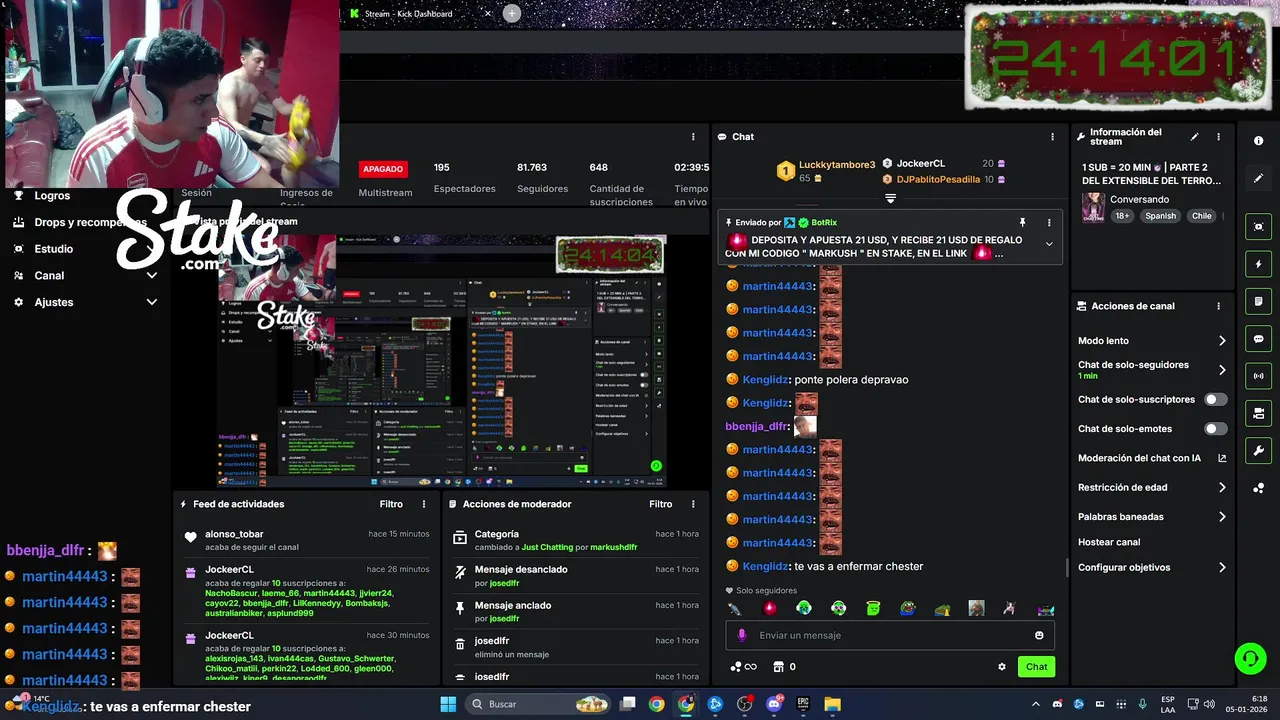The height and width of the screenshot is (720, 1280).
Task: Click the Spanish language tag
Action: click(1161, 216)
